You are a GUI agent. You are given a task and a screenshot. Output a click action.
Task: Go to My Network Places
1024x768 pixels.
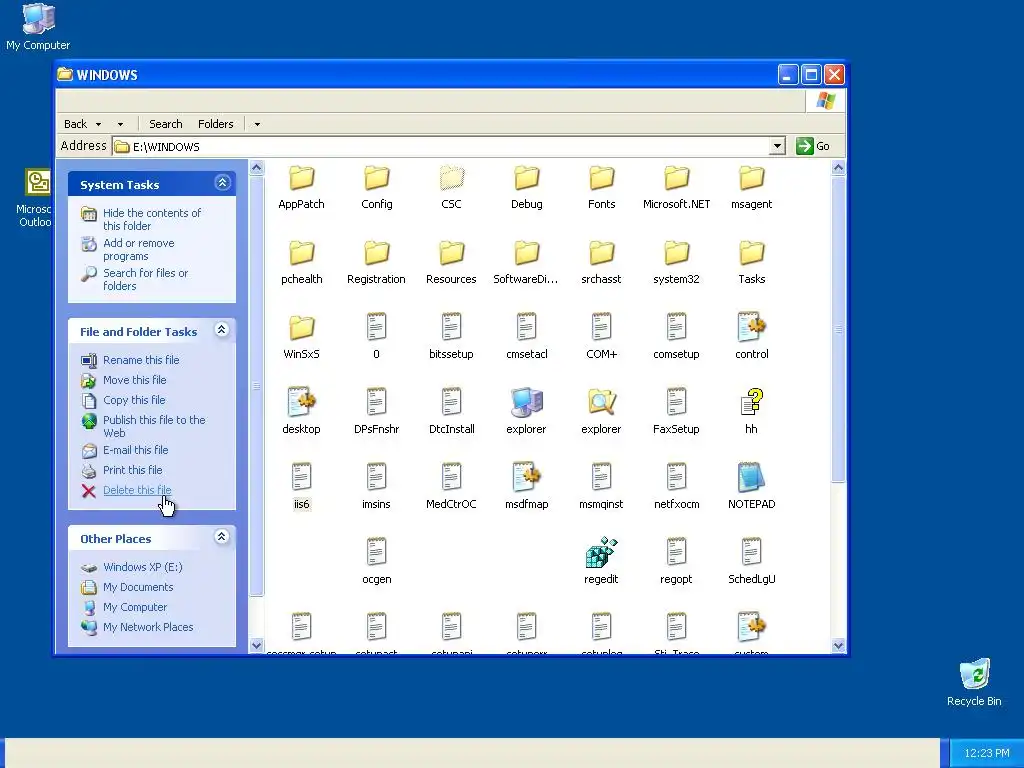(x=148, y=628)
